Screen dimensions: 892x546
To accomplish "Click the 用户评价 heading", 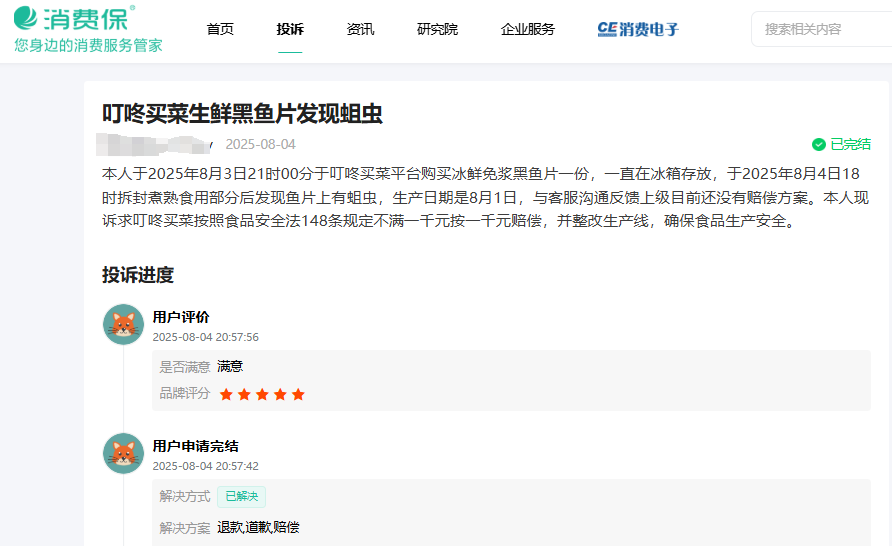I will [x=181, y=317].
